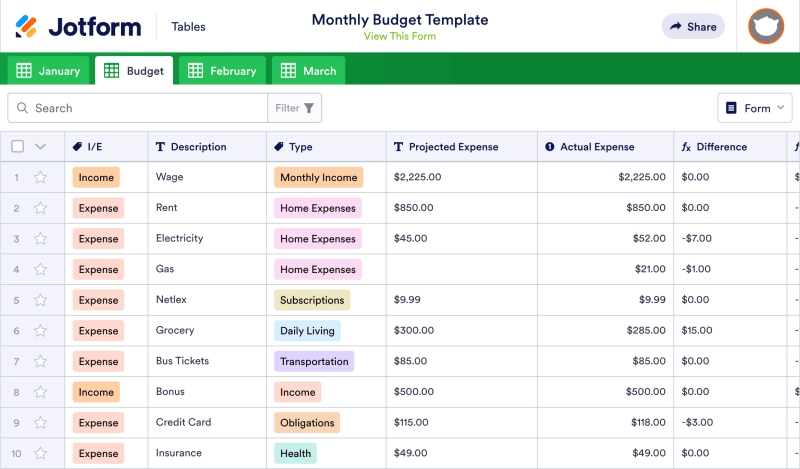Screen dimensions: 800x469
Task: Switch to the February tab
Action: (x=222, y=71)
